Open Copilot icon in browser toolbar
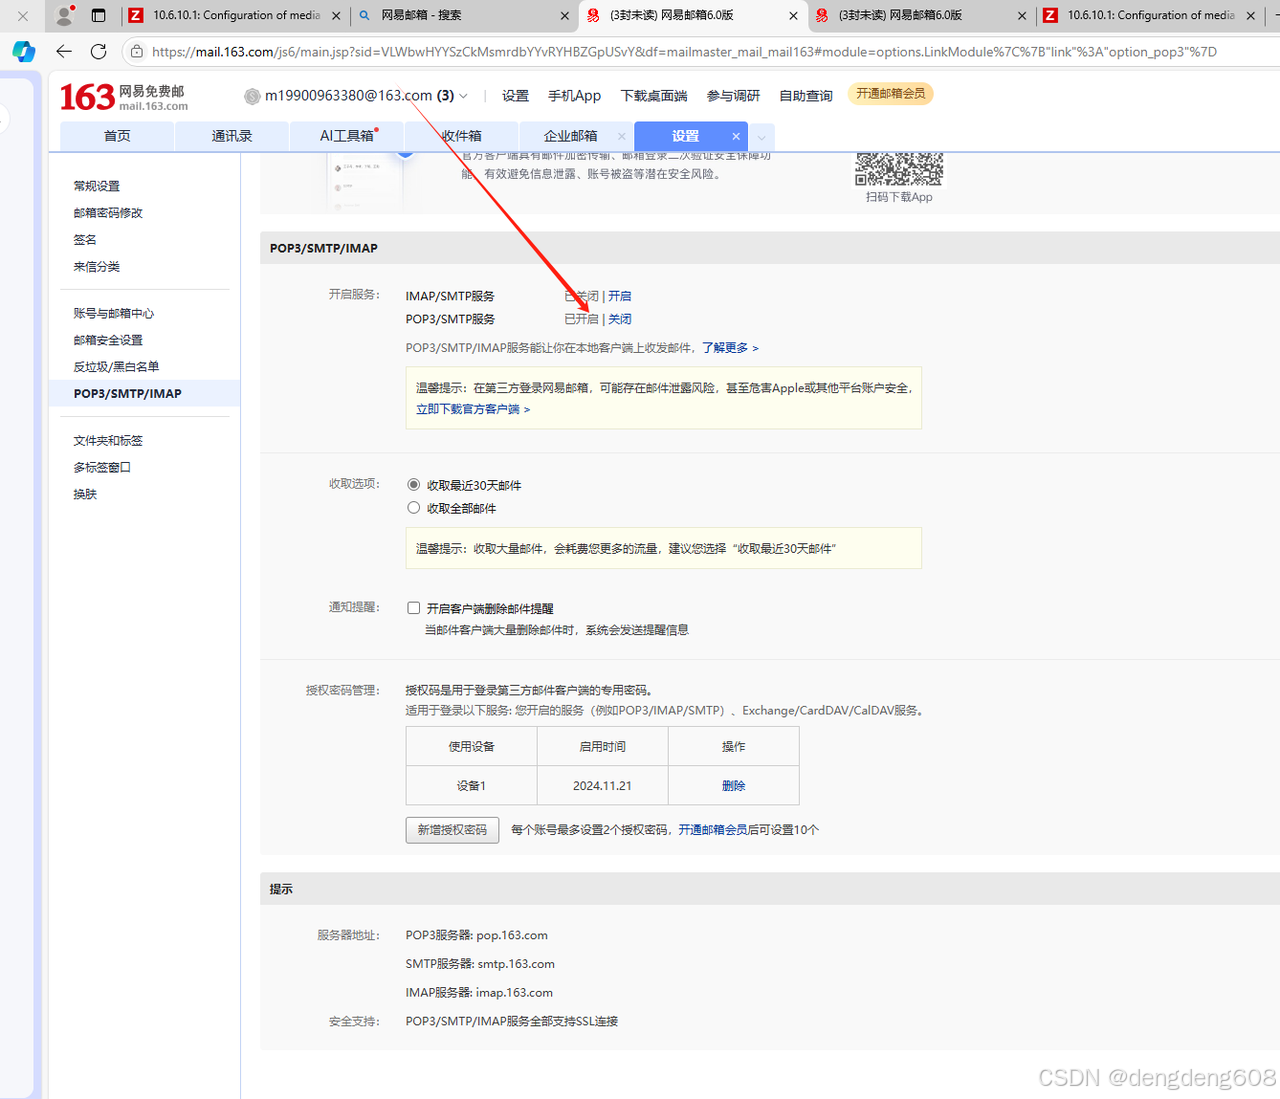 click(x=23, y=51)
